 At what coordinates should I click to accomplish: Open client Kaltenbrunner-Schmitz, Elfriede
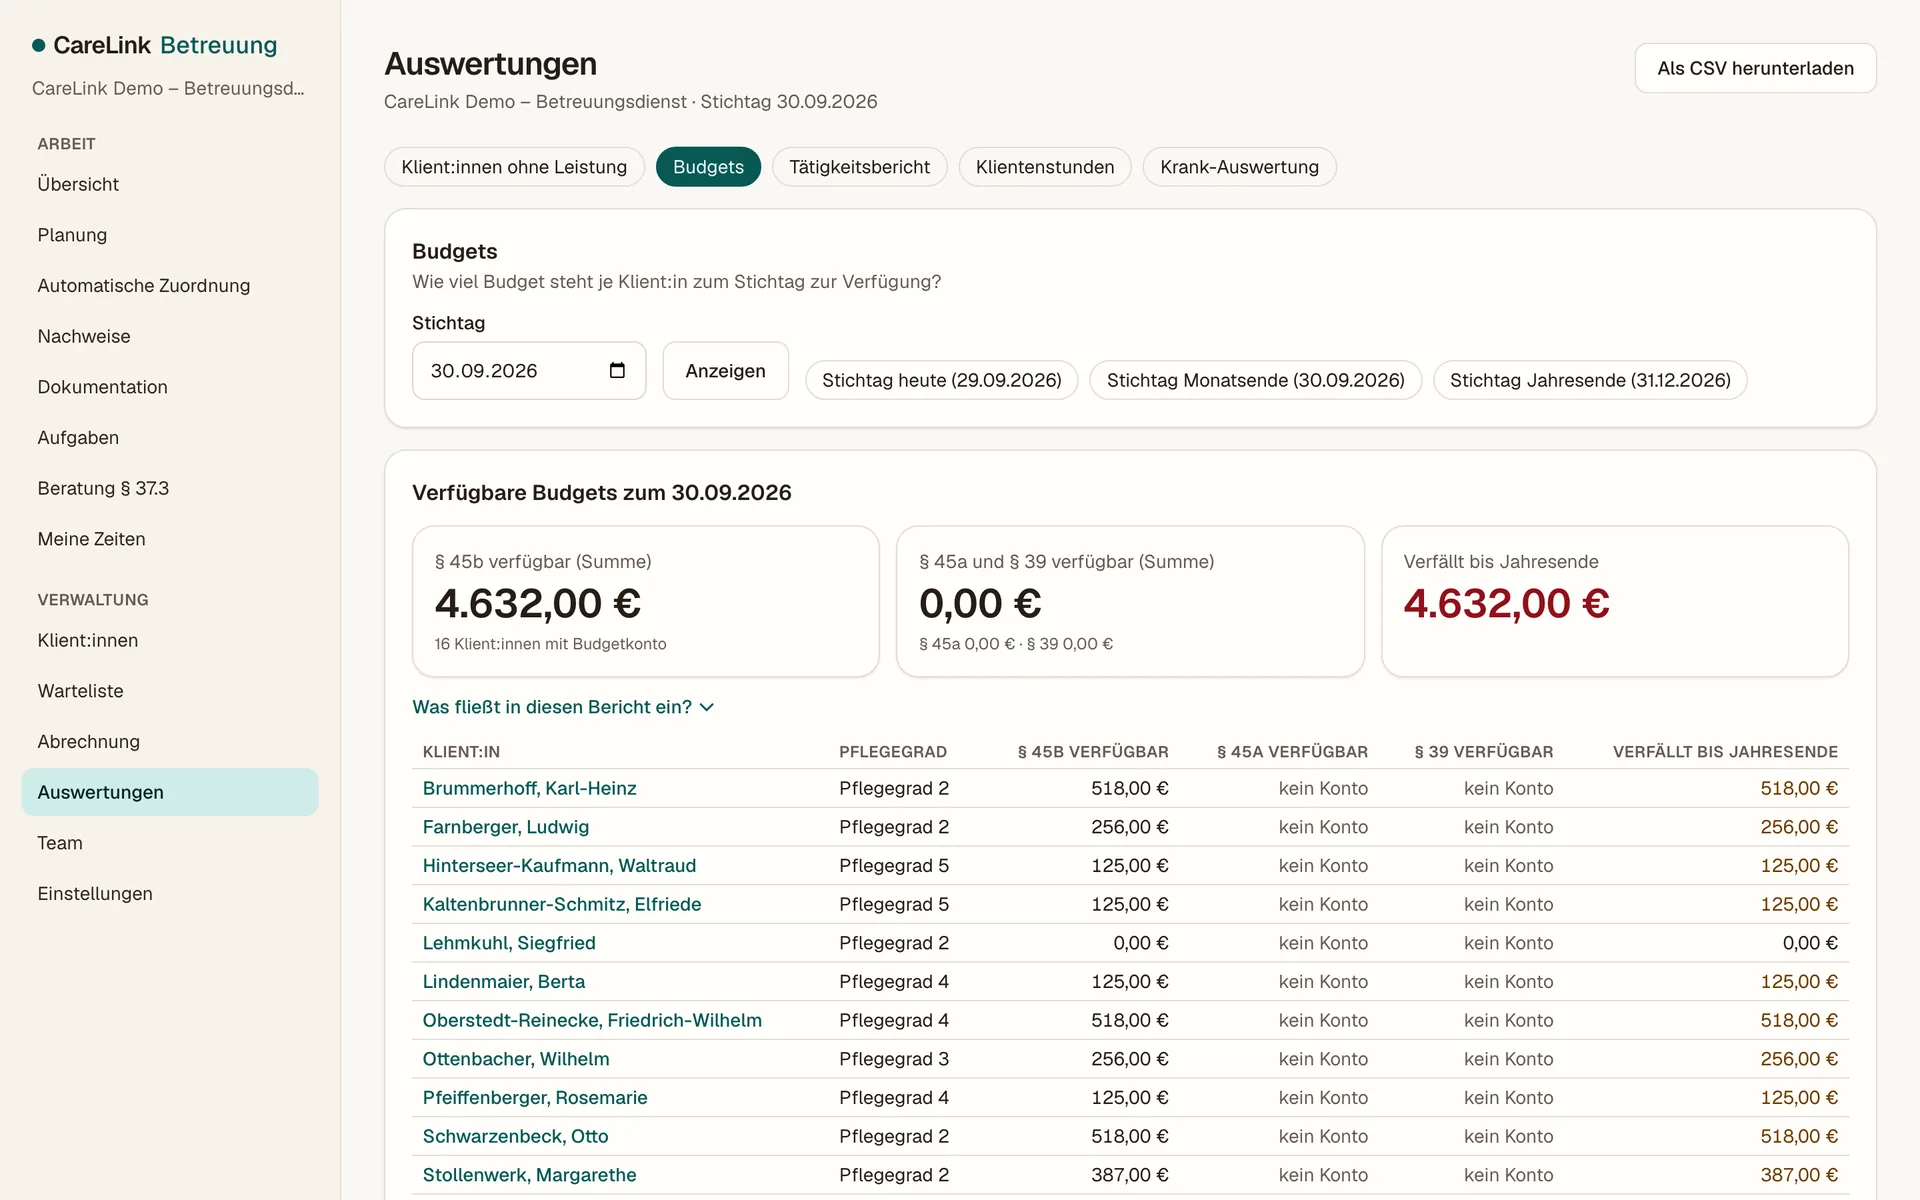(561, 904)
